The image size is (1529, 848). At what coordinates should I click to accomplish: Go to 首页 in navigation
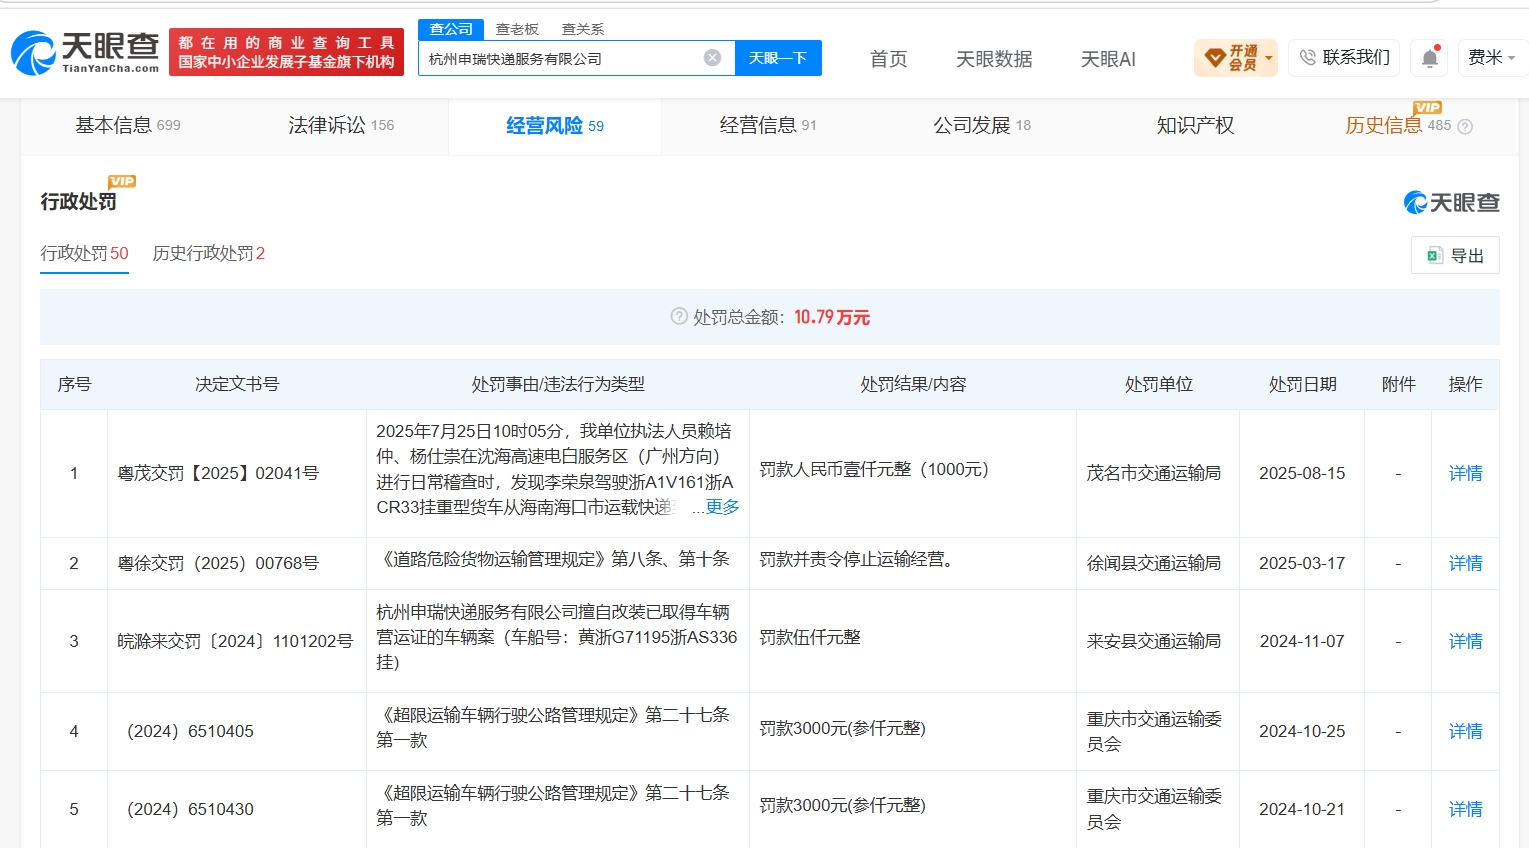(888, 59)
